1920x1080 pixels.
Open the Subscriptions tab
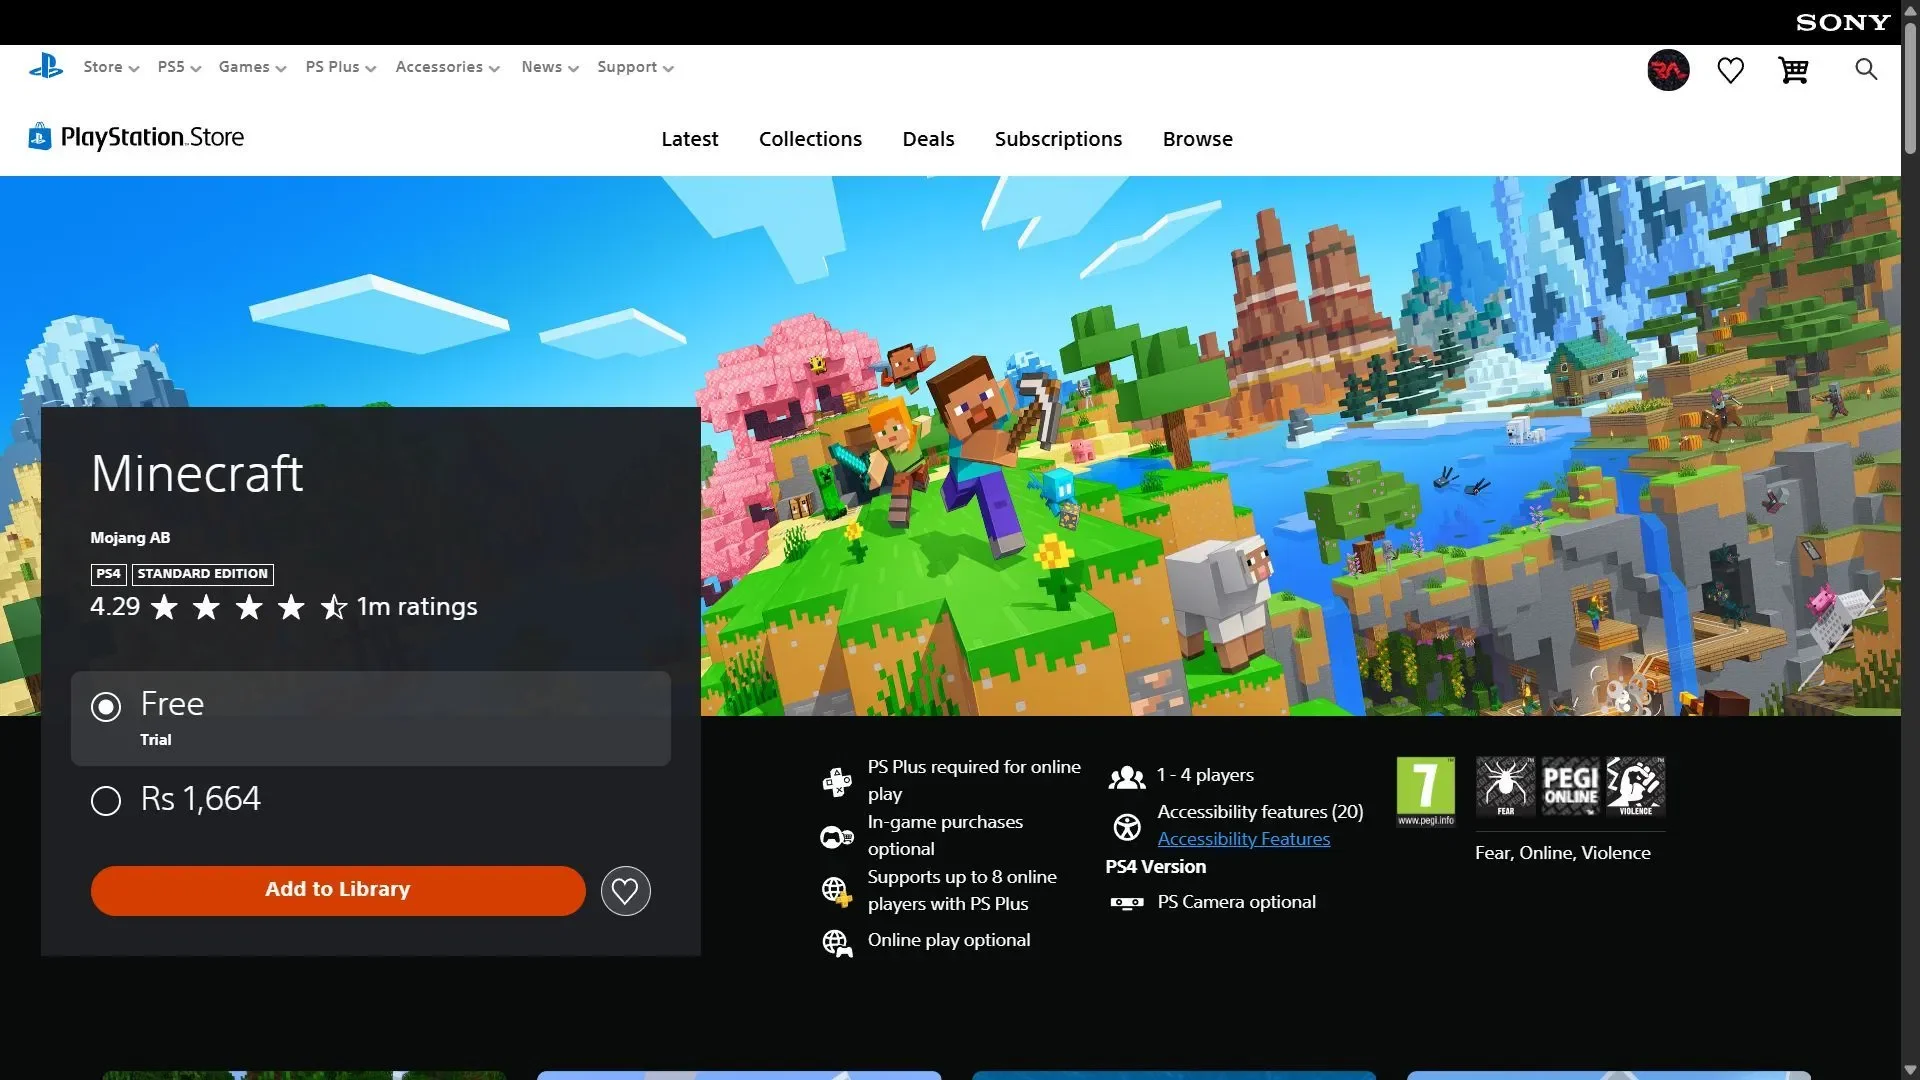(x=1058, y=139)
